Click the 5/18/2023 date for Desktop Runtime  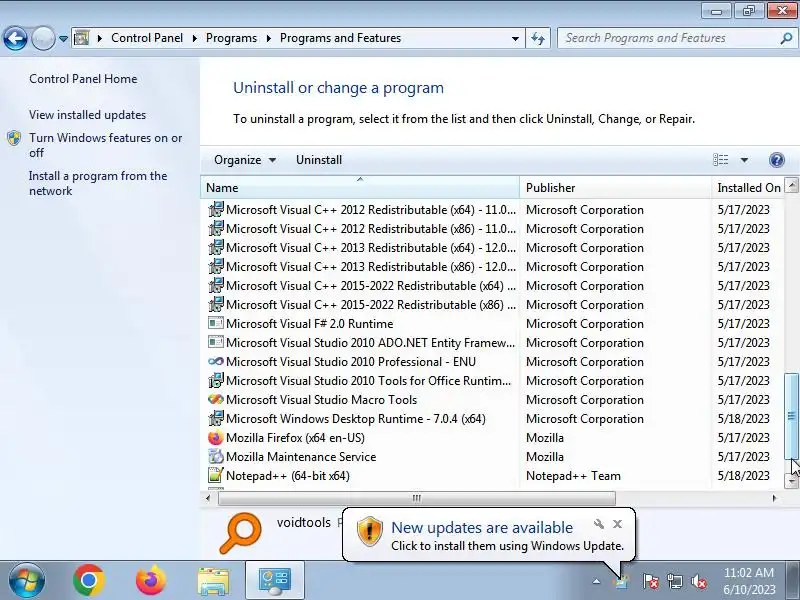[743, 419]
